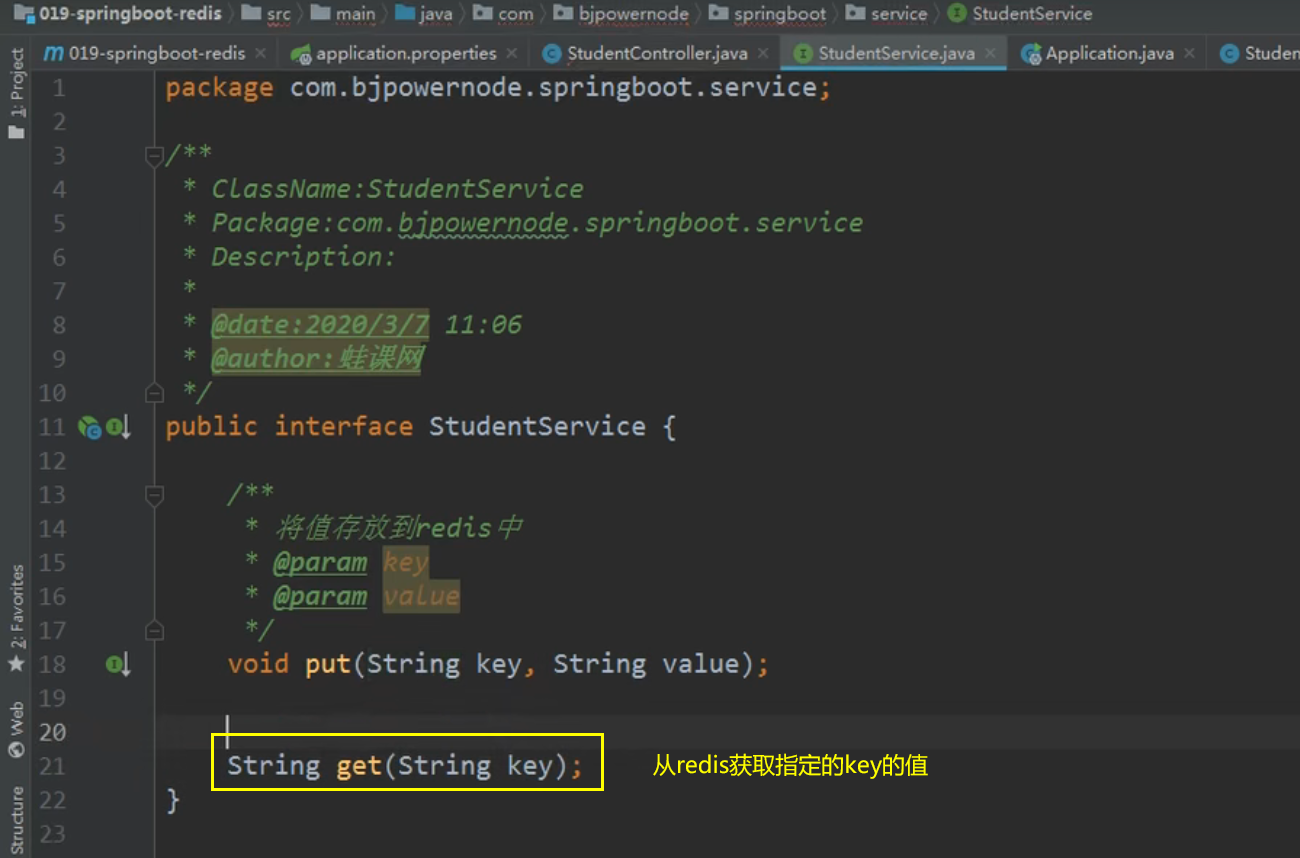
Task: Click the ClassName:StudentService comment text
Action: click(397, 189)
